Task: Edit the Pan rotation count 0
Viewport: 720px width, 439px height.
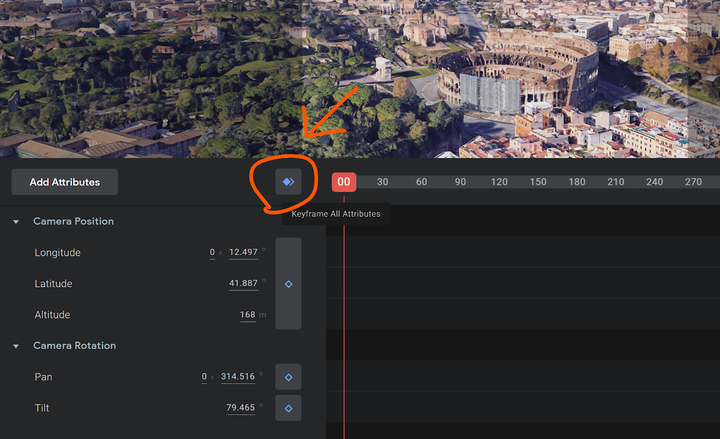Action: click(204, 377)
